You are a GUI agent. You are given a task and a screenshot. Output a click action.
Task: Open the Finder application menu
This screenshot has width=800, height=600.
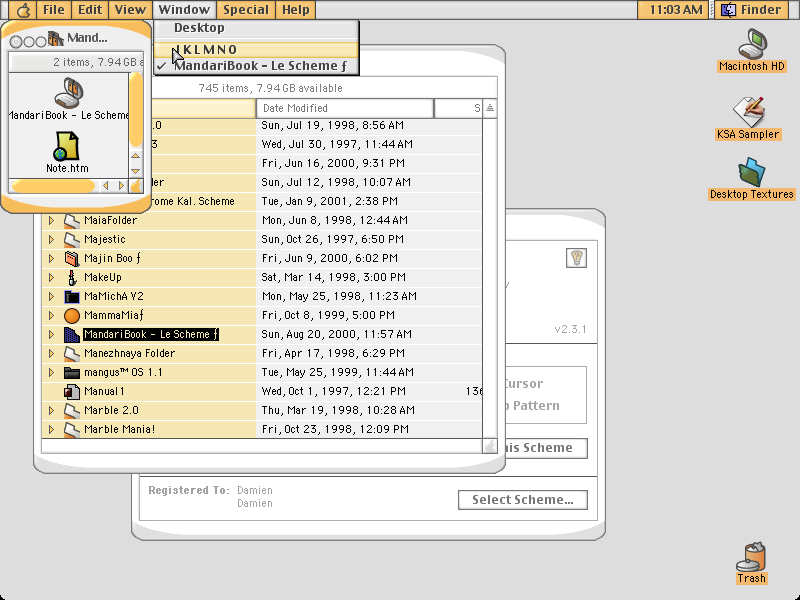tap(754, 10)
